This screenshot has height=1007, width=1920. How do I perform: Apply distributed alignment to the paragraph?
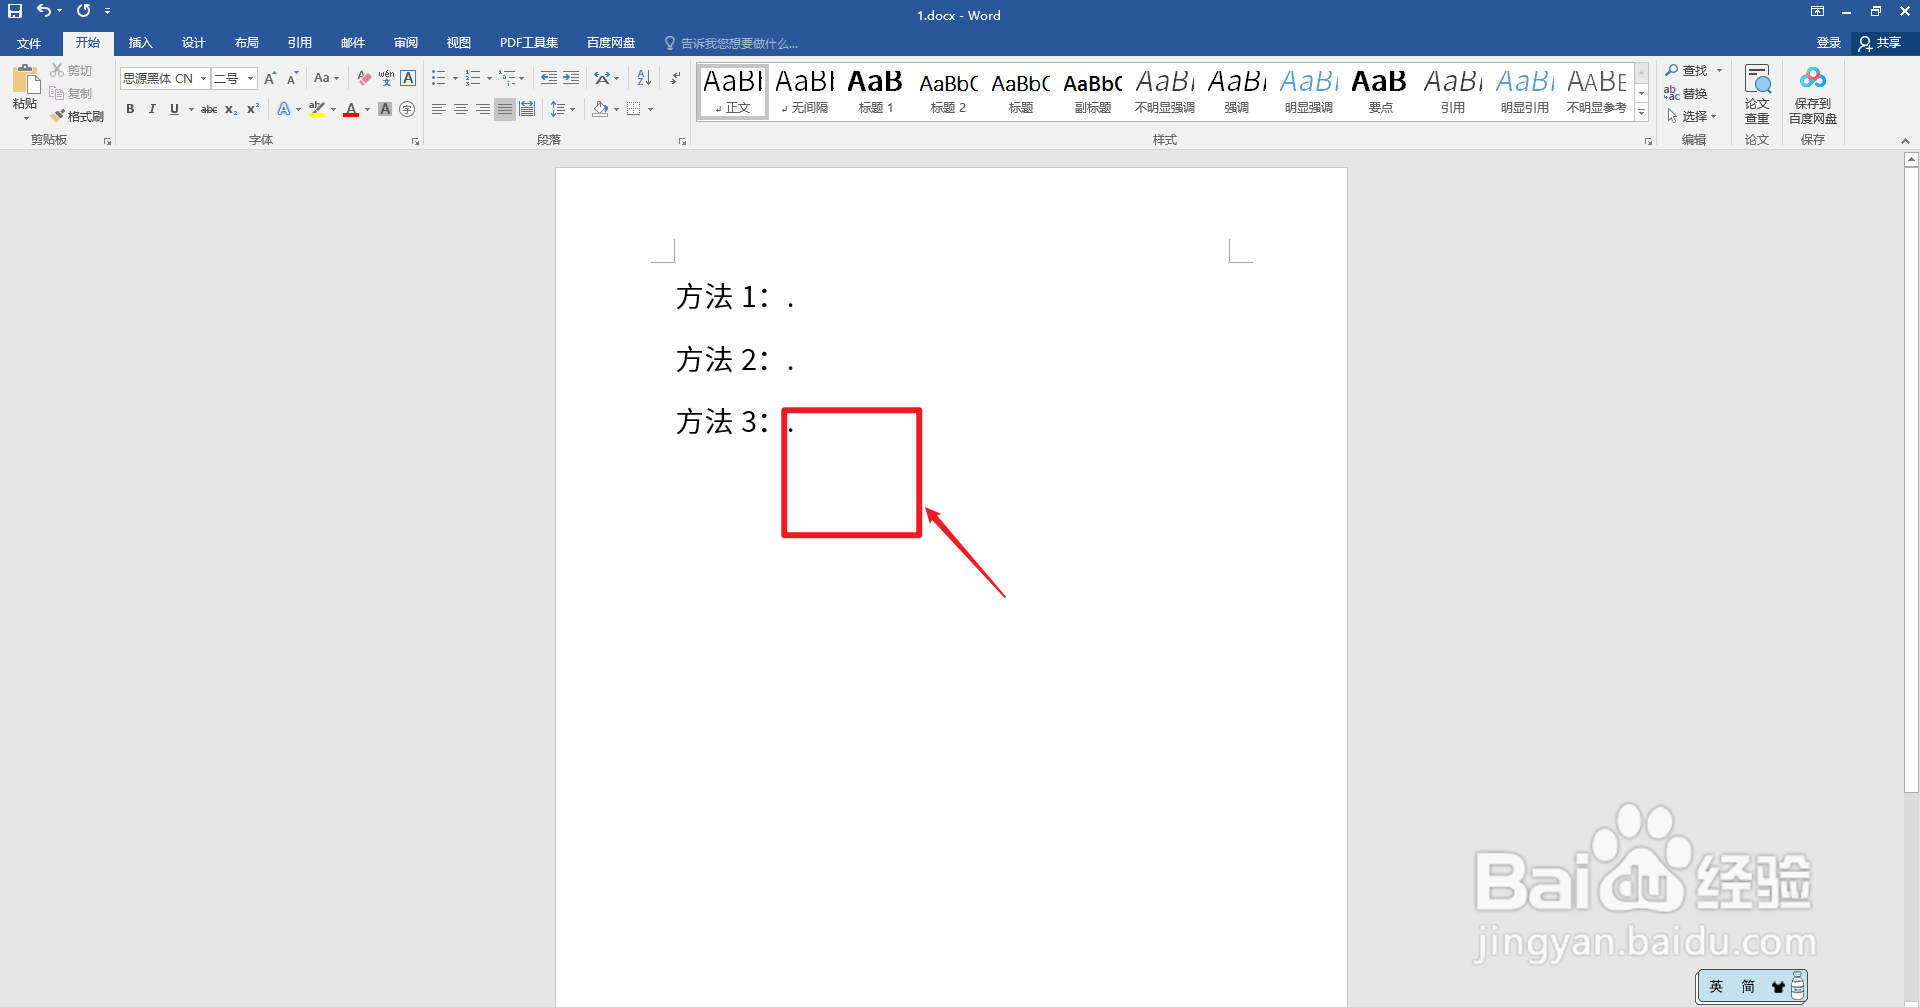[x=527, y=109]
